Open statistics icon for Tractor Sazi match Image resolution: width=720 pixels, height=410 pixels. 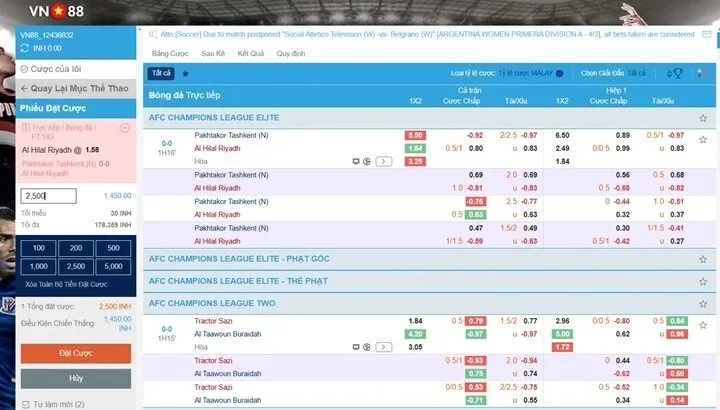[x=367, y=347]
